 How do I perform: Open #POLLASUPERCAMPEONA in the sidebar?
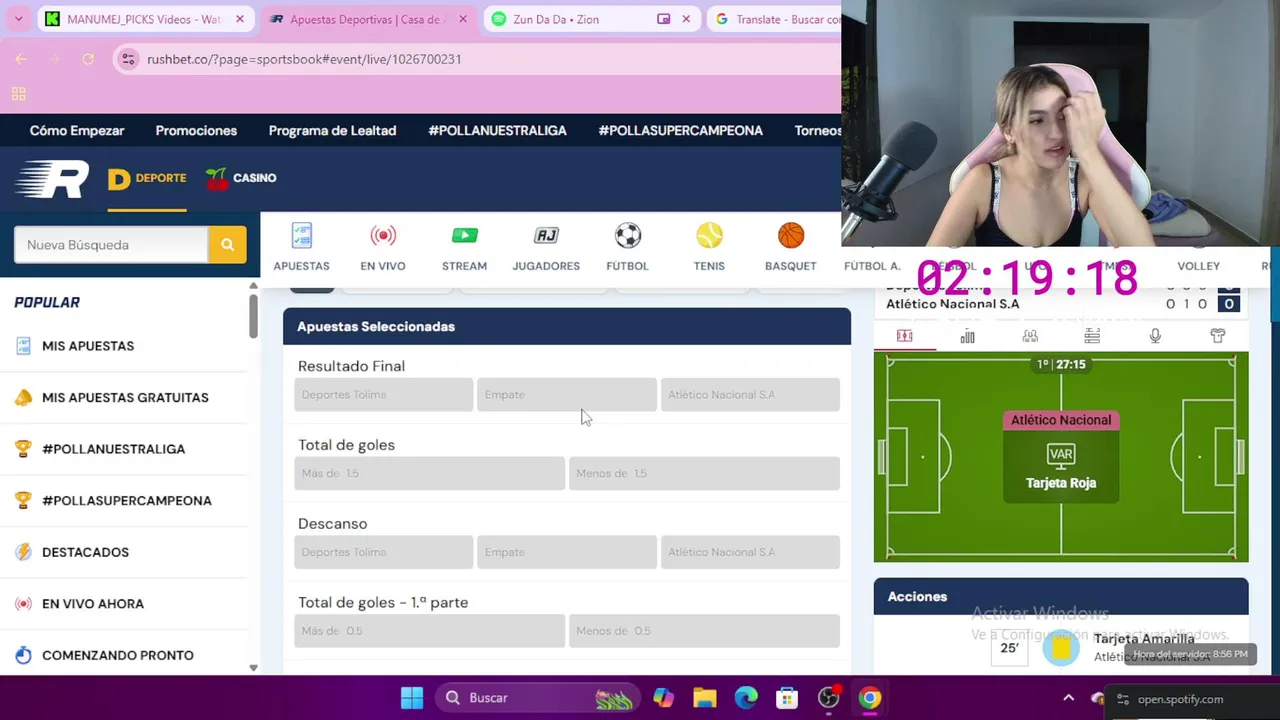coord(125,500)
